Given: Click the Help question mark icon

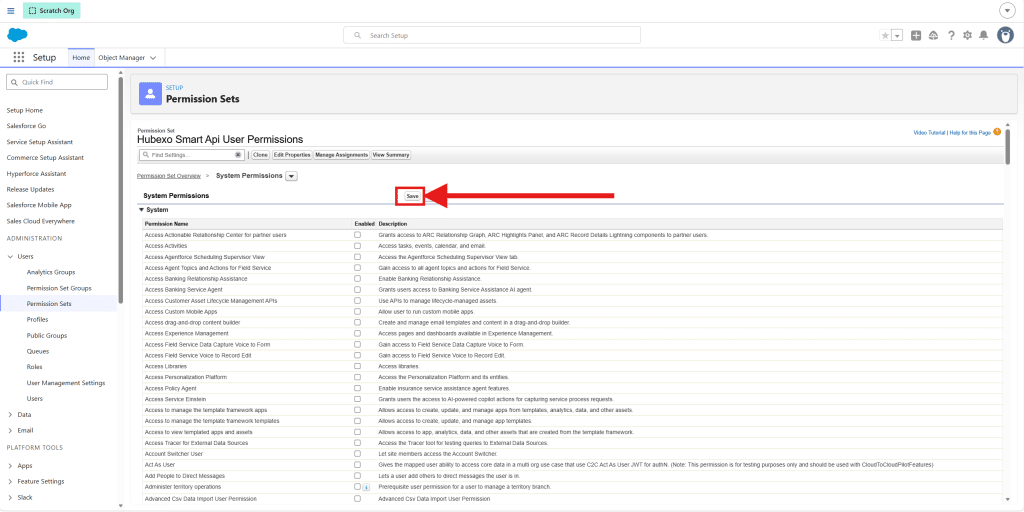Looking at the screenshot, I should pyautogui.click(x=951, y=35).
